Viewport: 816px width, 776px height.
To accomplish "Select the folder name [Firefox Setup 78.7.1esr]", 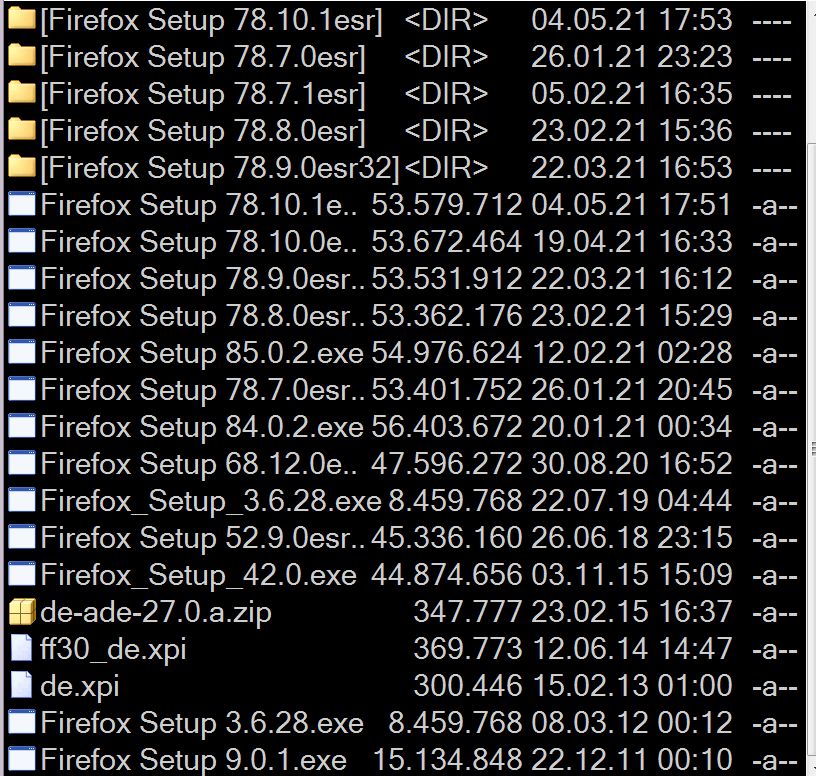I will (x=203, y=95).
